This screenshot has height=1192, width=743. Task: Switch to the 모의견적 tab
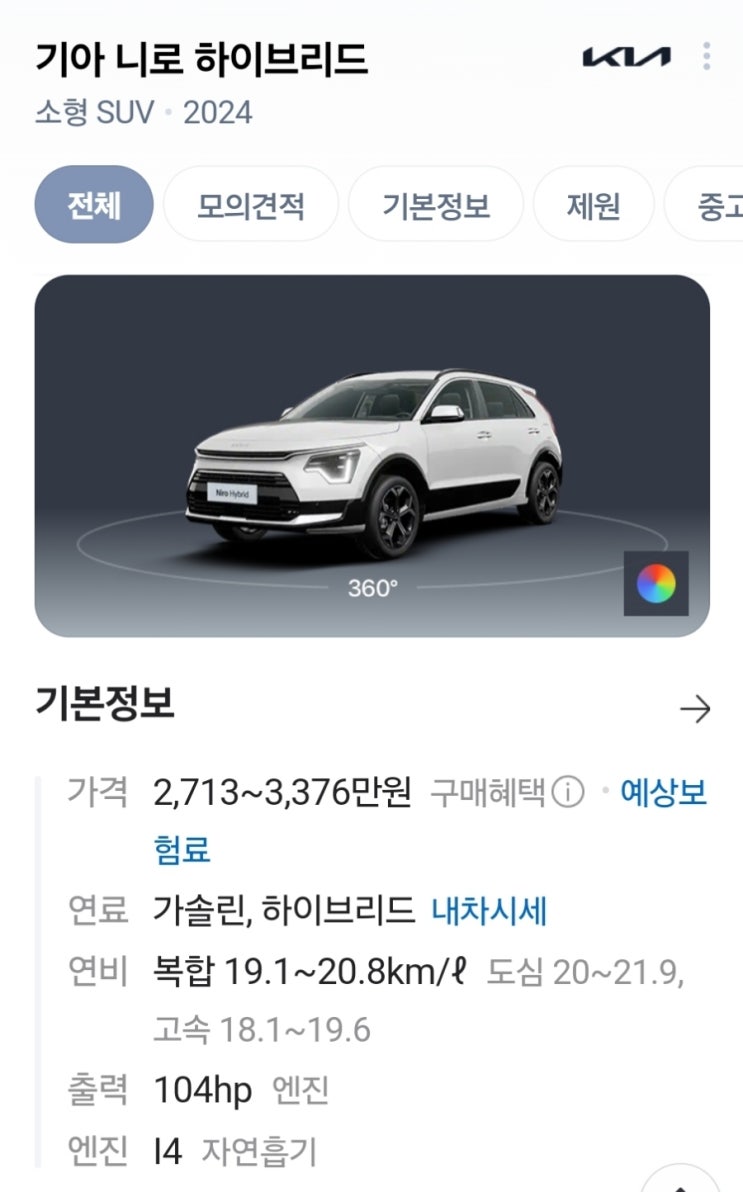tap(251, 204)
